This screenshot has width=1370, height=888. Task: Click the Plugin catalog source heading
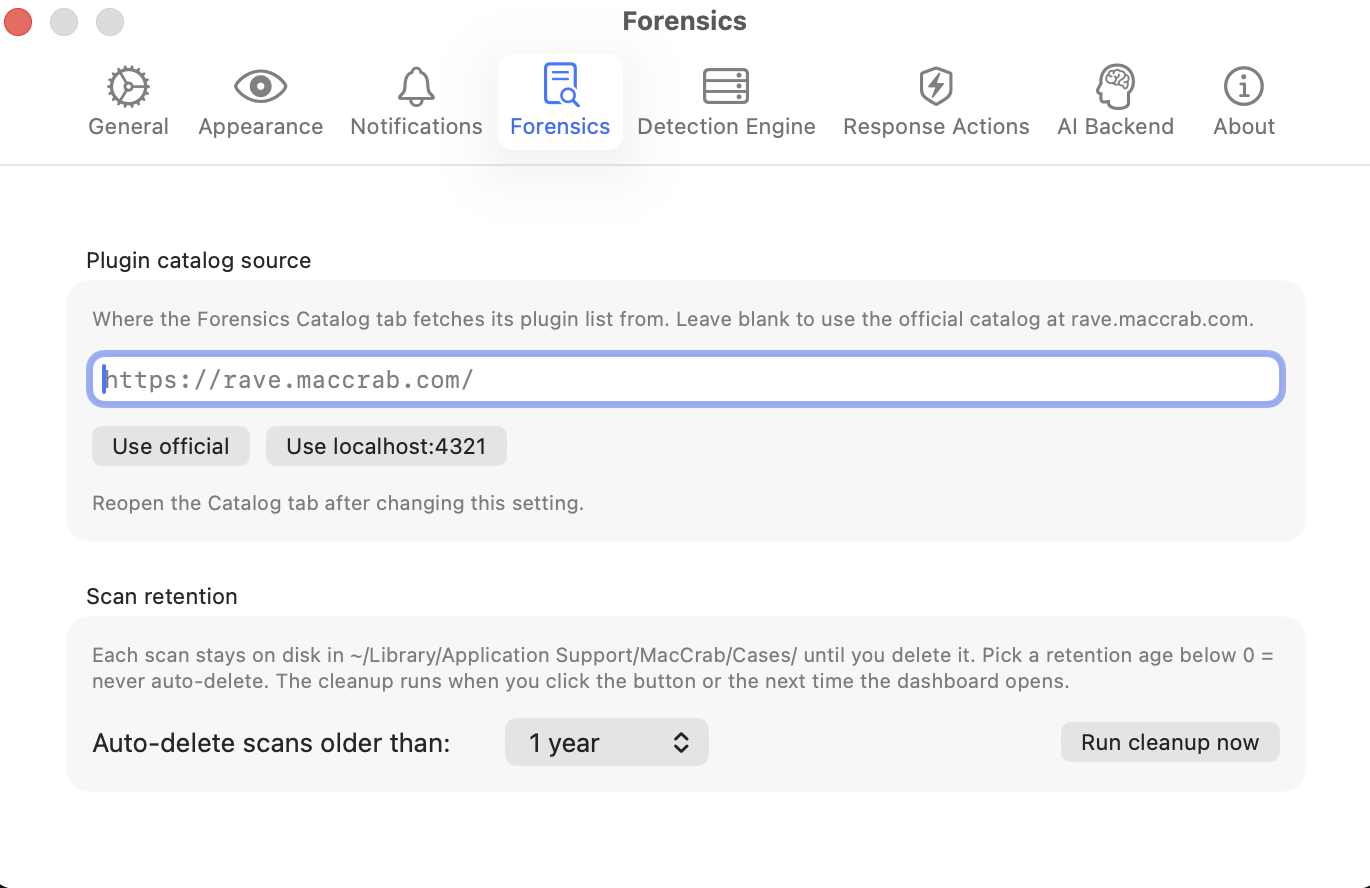[x=199, y=260]
